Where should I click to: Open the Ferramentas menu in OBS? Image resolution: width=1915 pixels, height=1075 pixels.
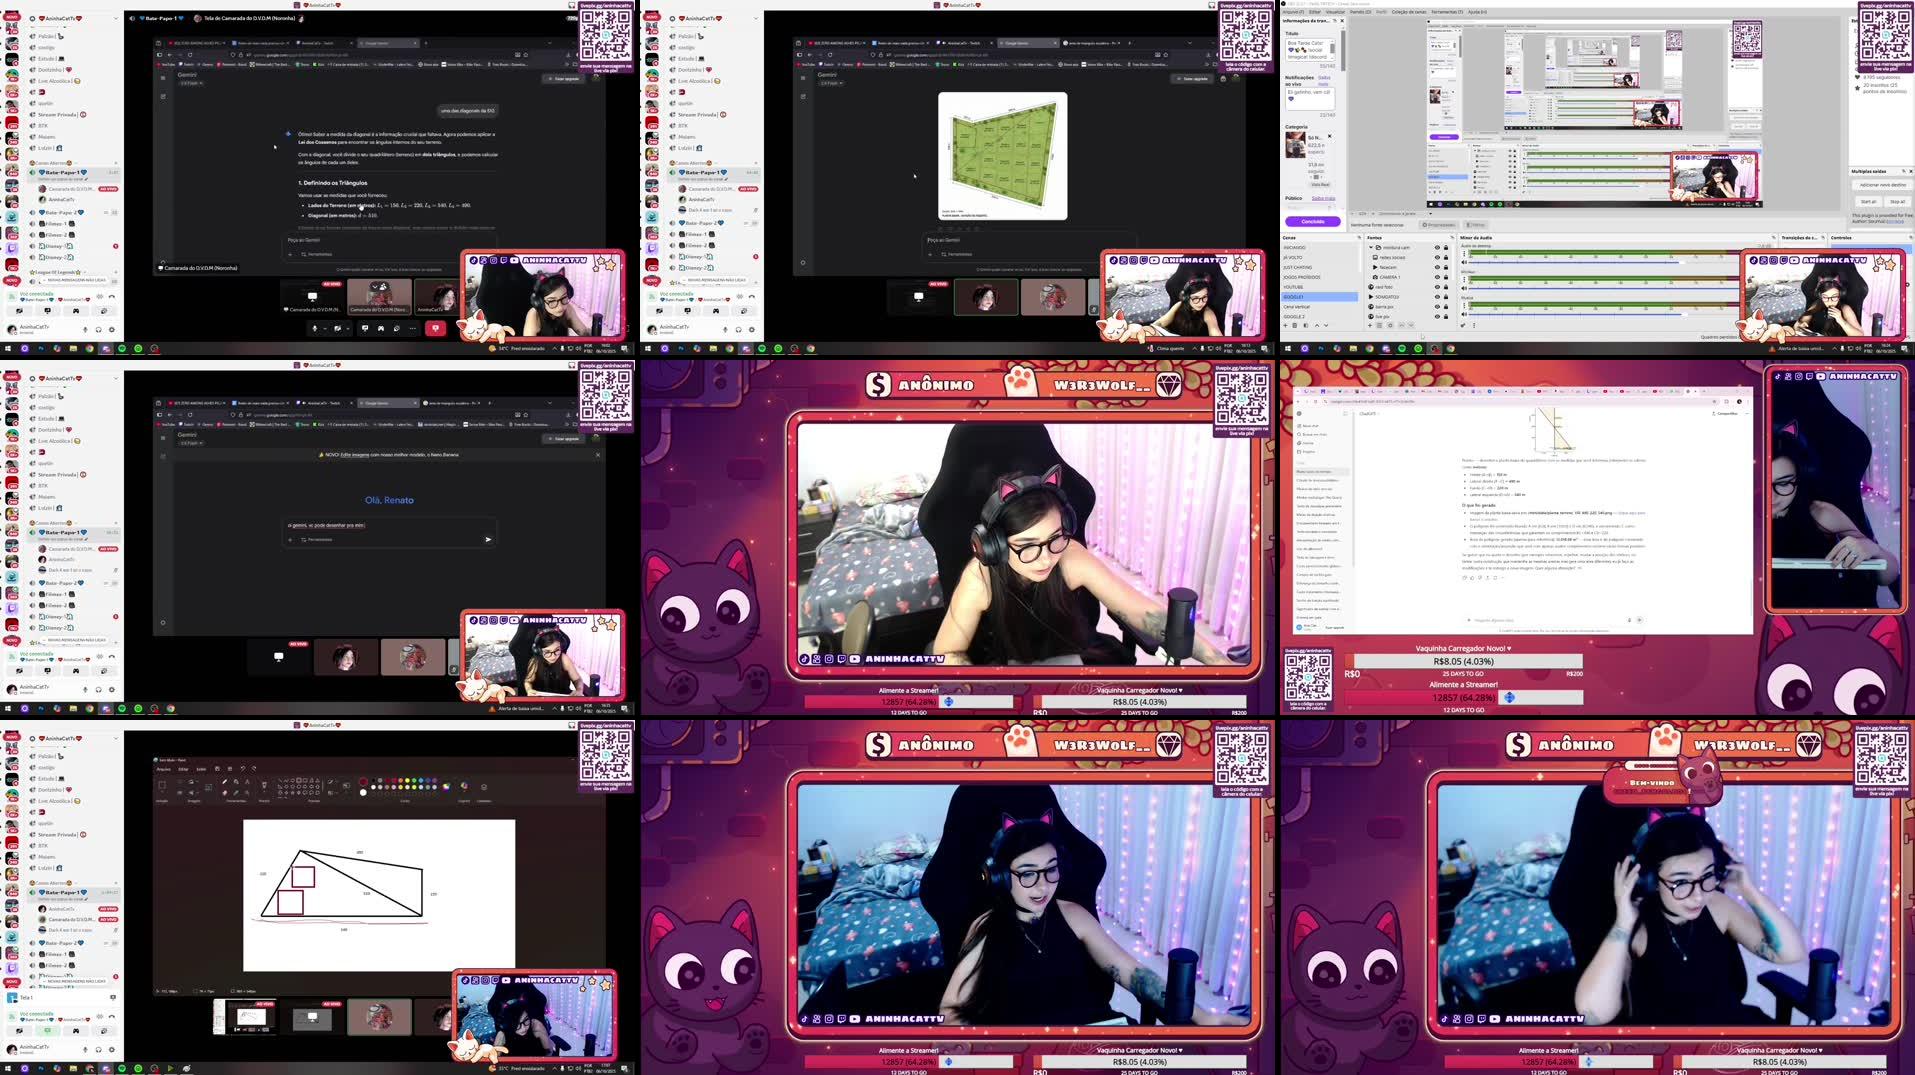1446,12
